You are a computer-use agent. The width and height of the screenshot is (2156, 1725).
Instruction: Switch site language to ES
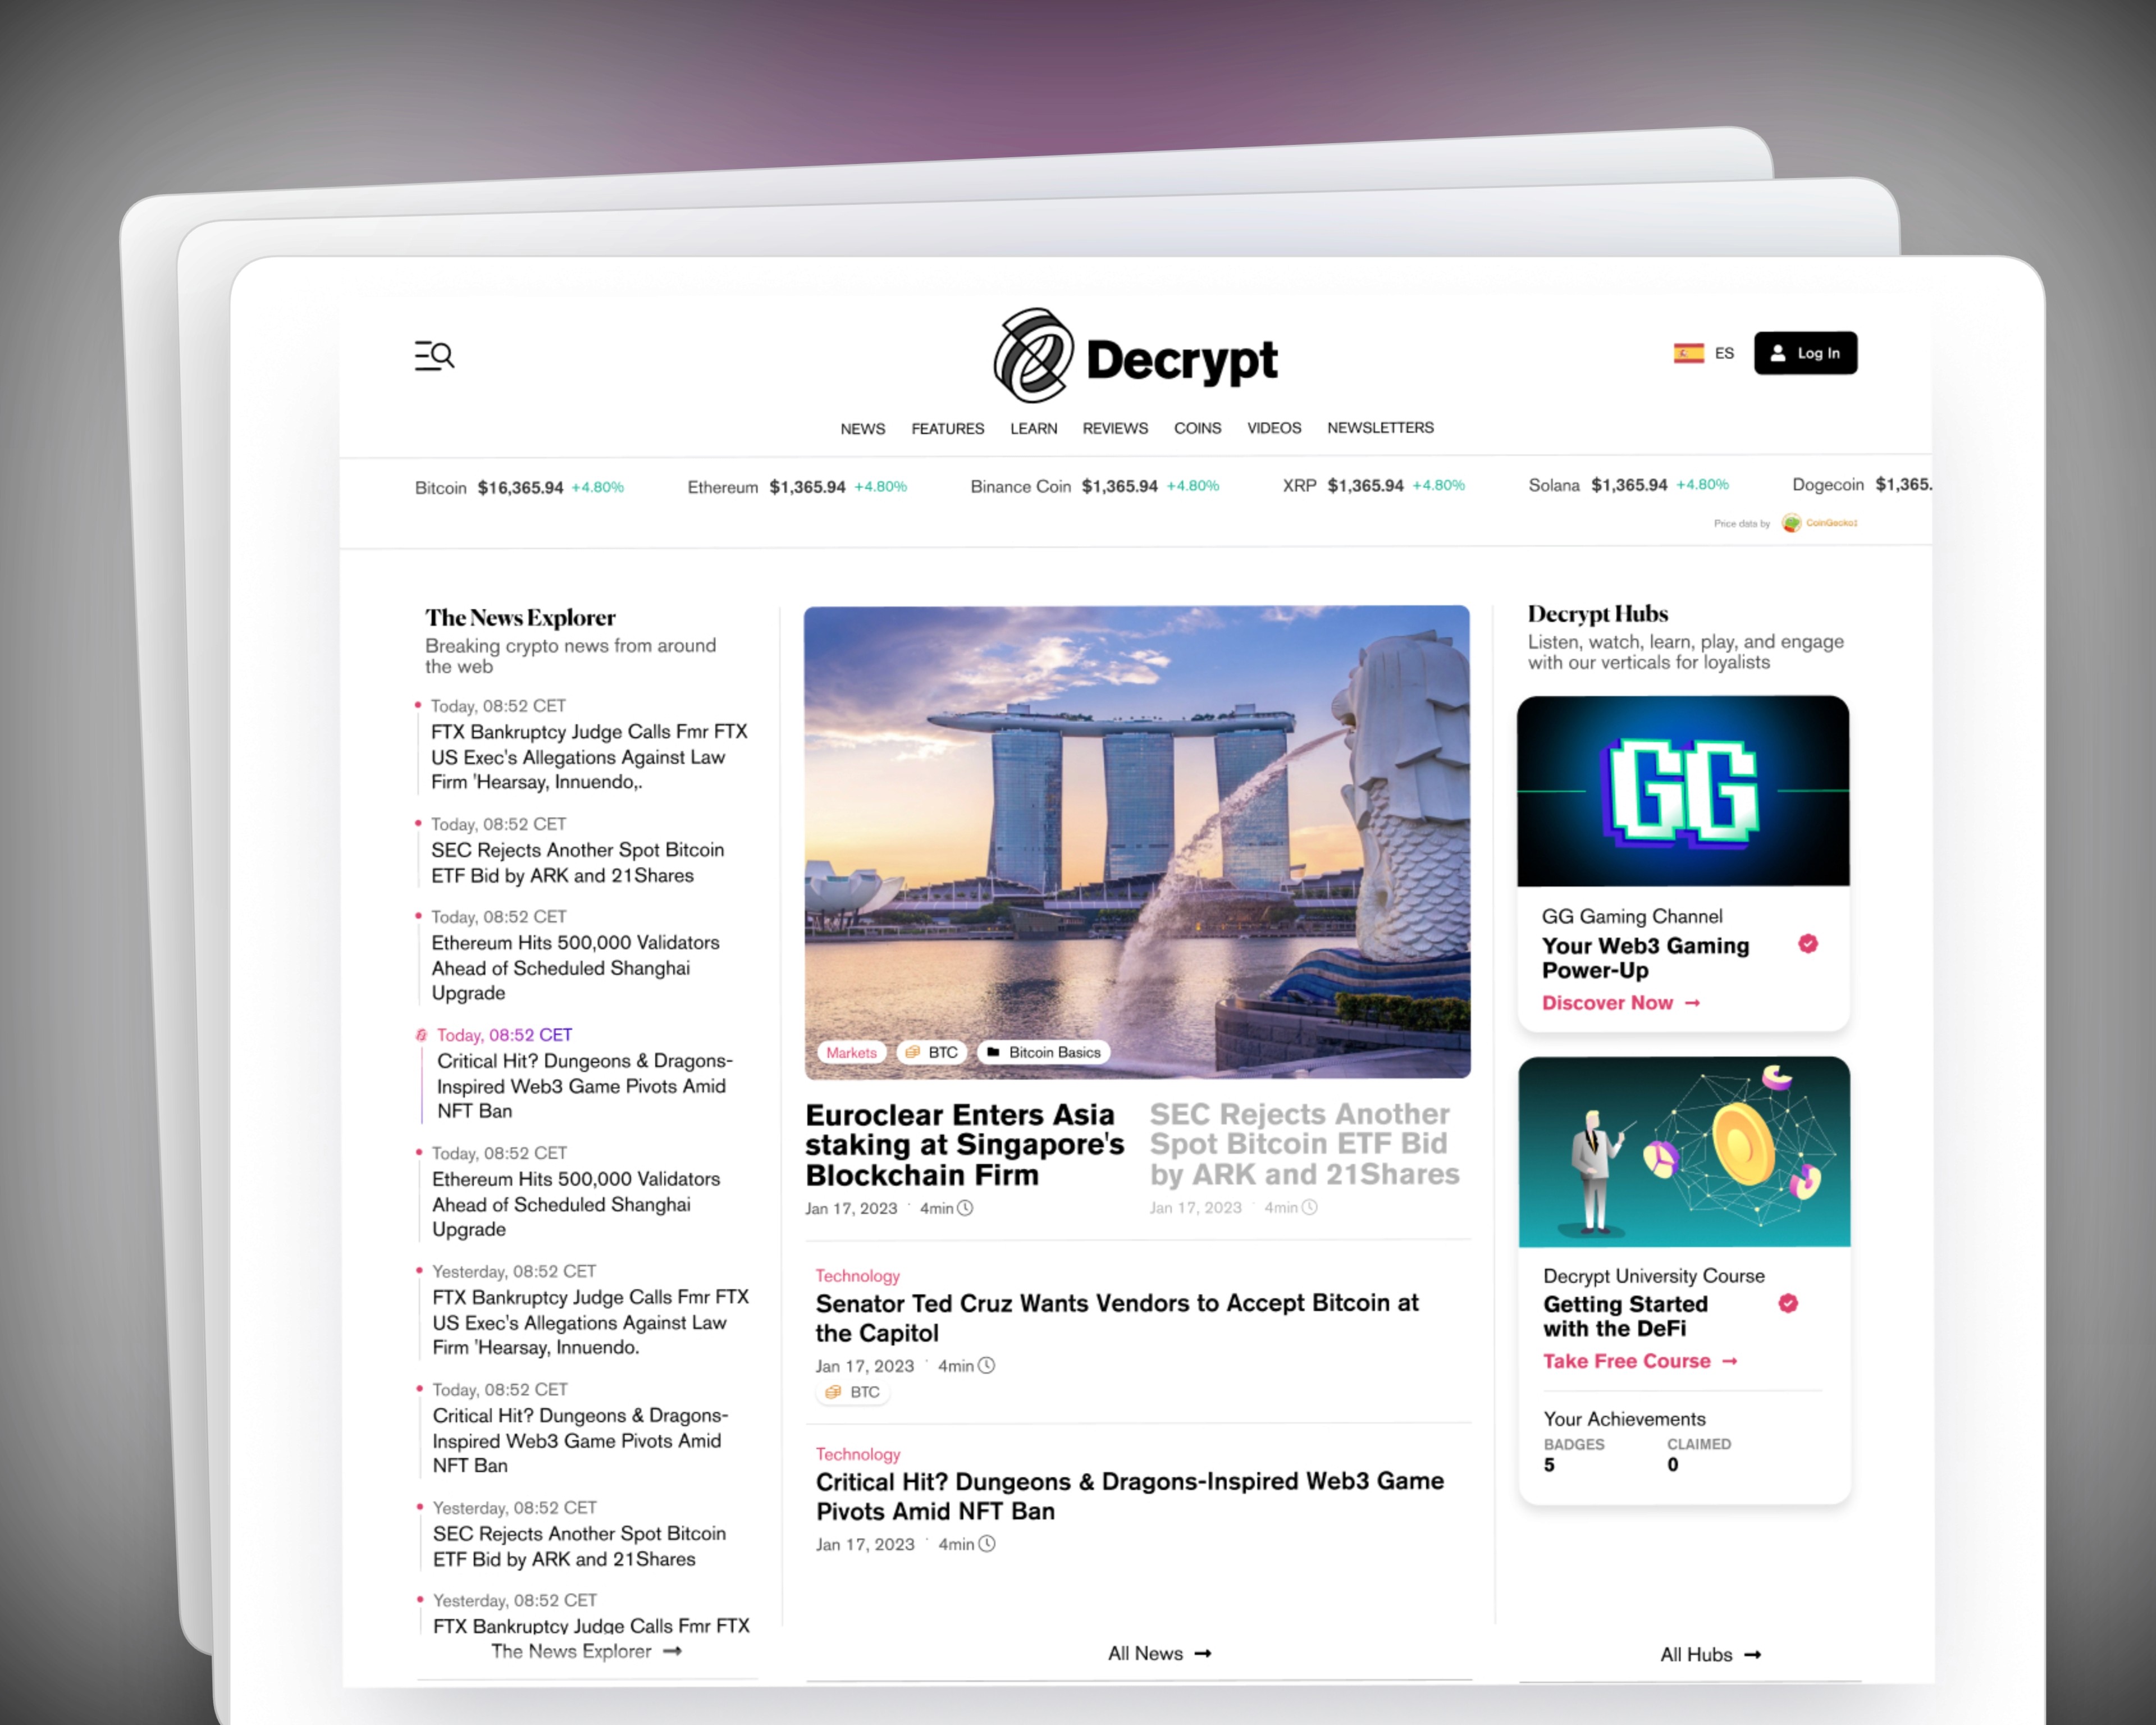tap(1724, 353)
